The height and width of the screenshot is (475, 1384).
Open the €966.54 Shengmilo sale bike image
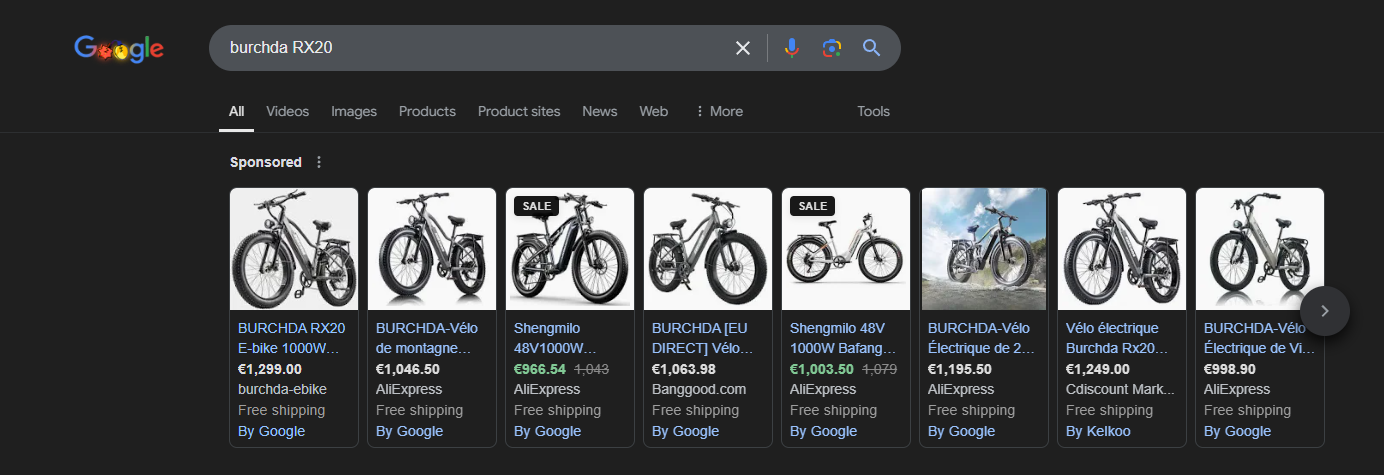(570, 249)
